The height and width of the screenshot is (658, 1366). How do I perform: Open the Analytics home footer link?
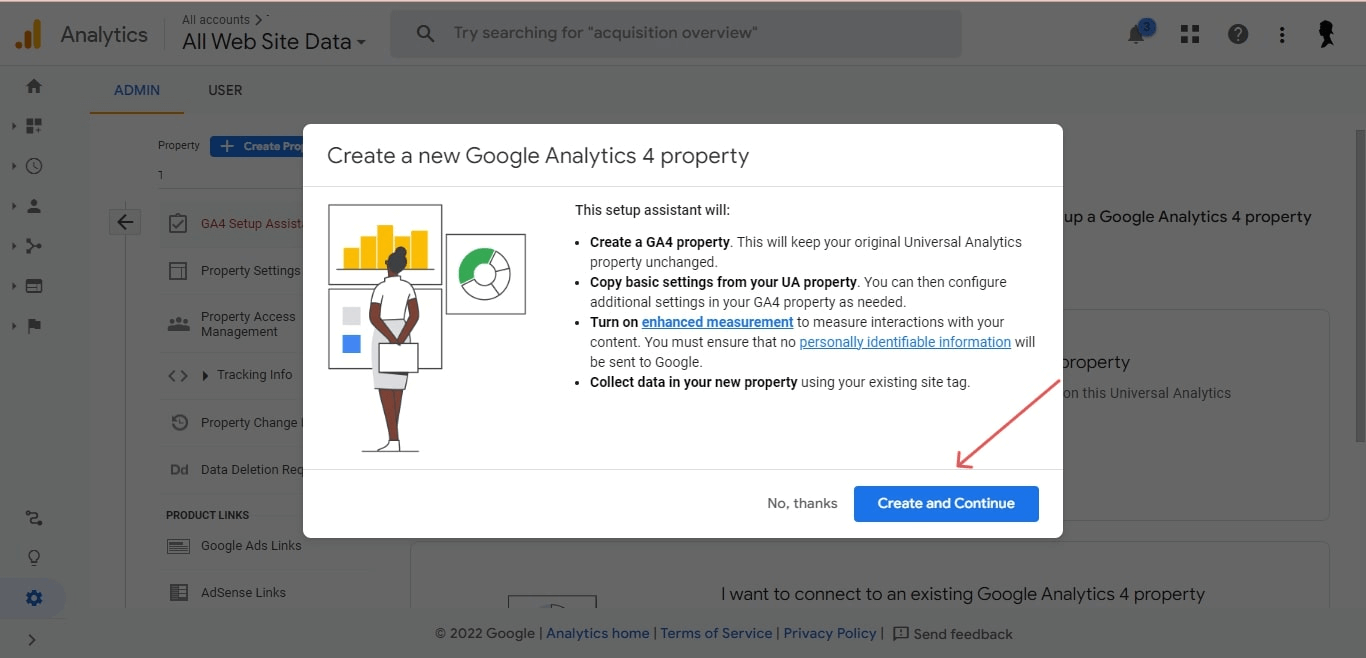pos(598,633)
